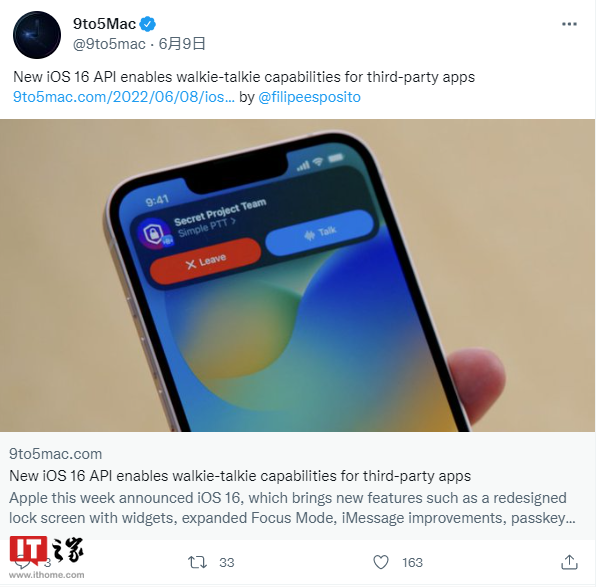Screen dimensions: 600x587
Task: Click the retweet icon
Action: coord(197,562)
